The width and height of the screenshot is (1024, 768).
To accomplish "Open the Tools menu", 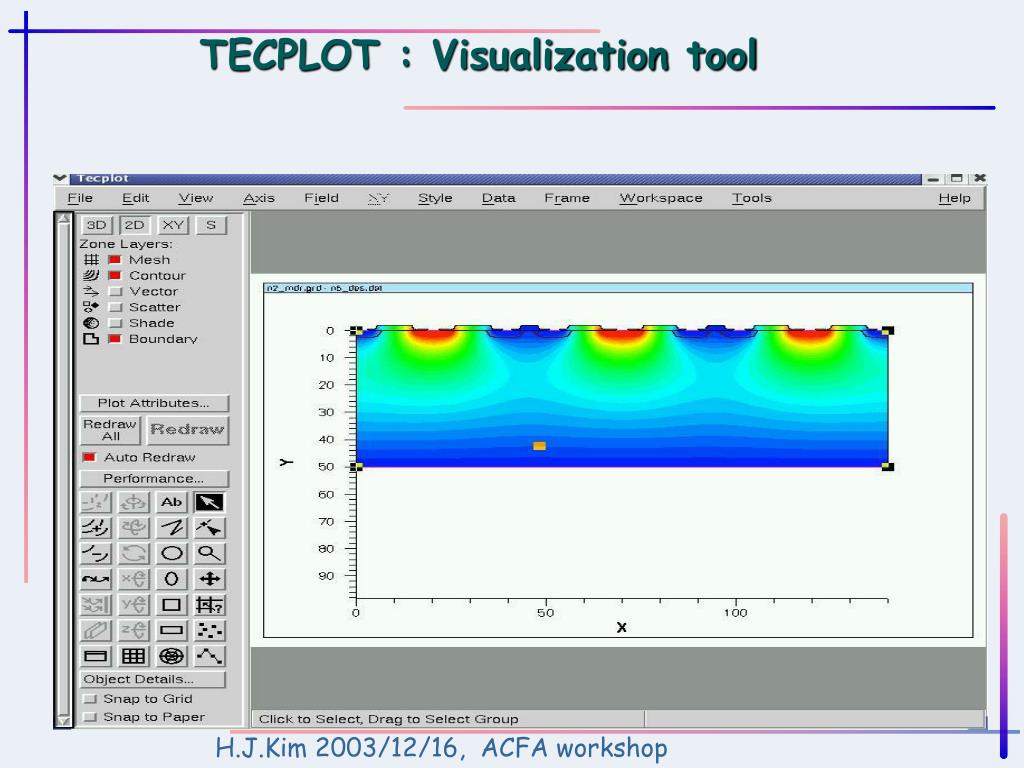I will click(752, 198).
